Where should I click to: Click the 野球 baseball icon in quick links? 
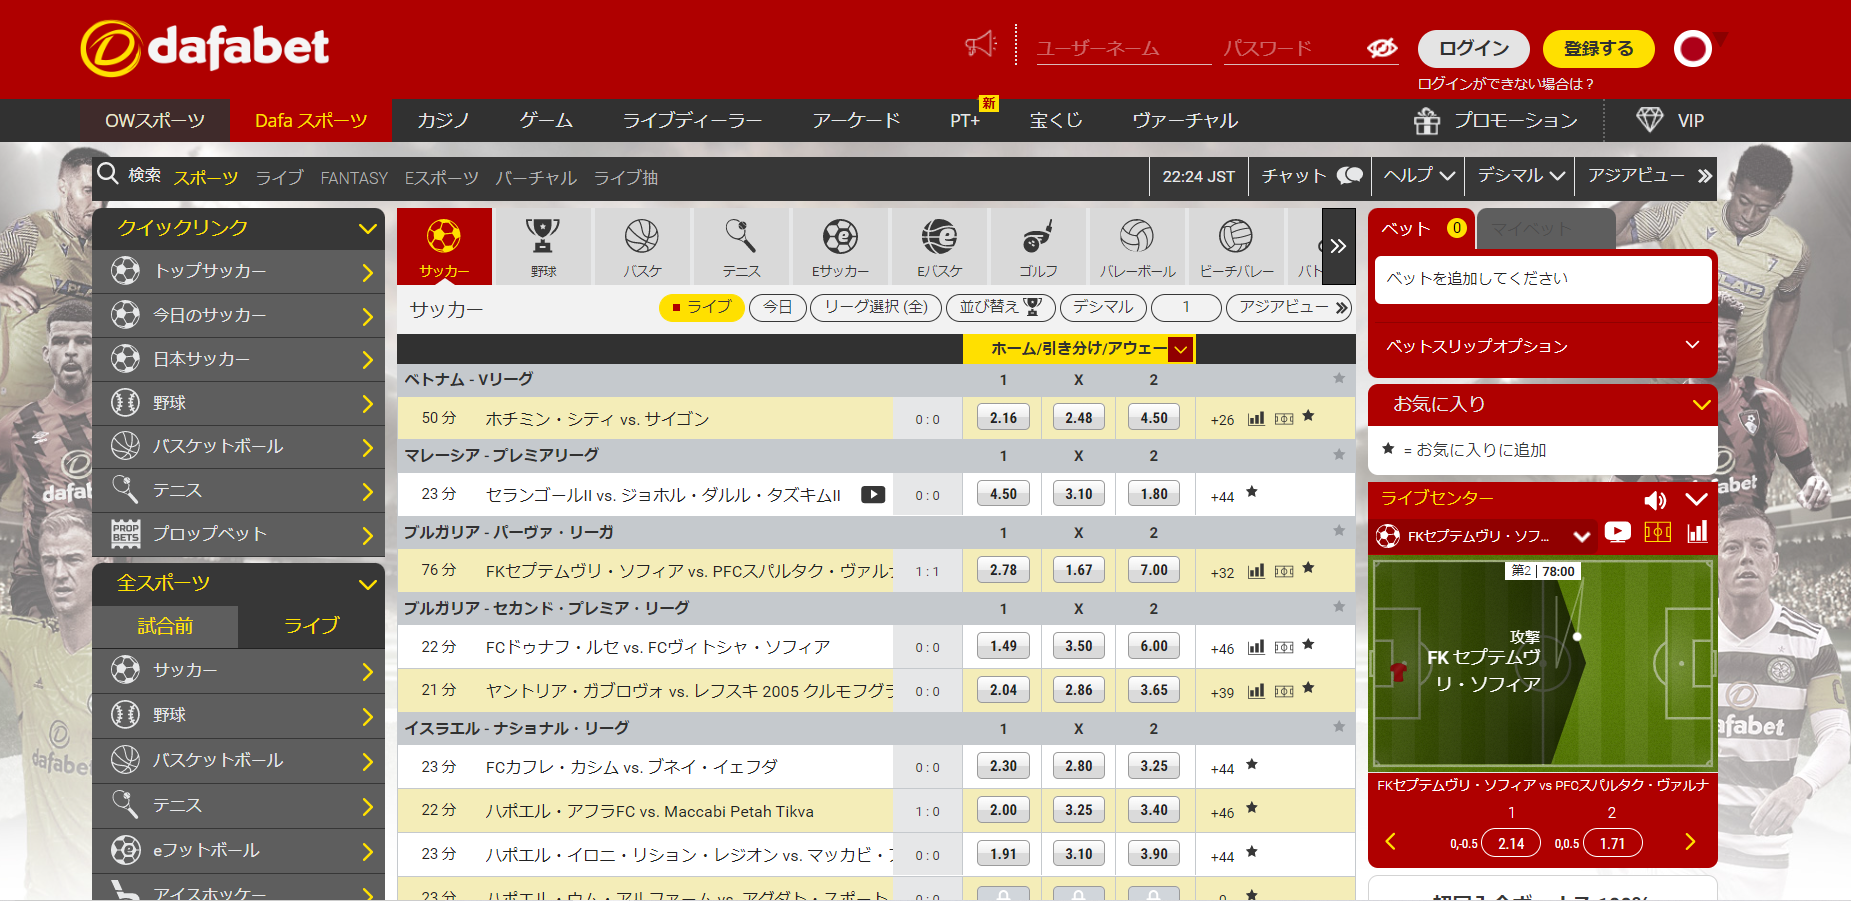[125, 402]
